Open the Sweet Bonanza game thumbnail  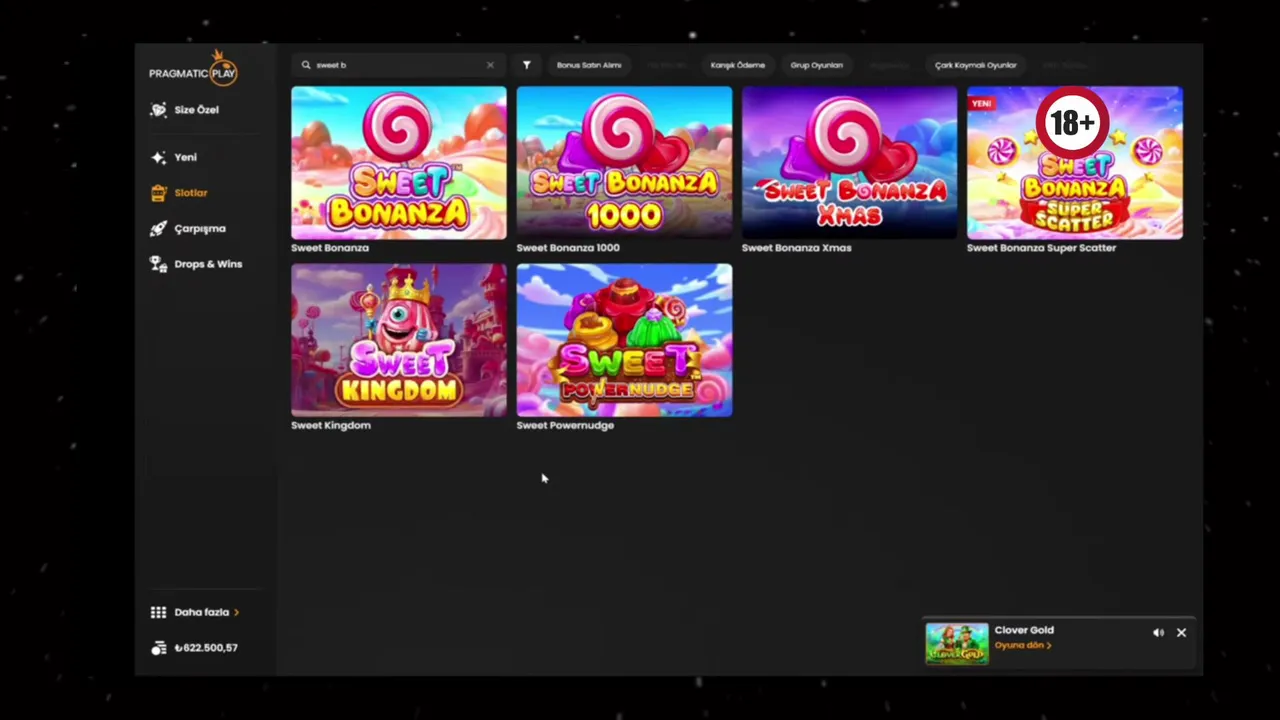(399, 163)
